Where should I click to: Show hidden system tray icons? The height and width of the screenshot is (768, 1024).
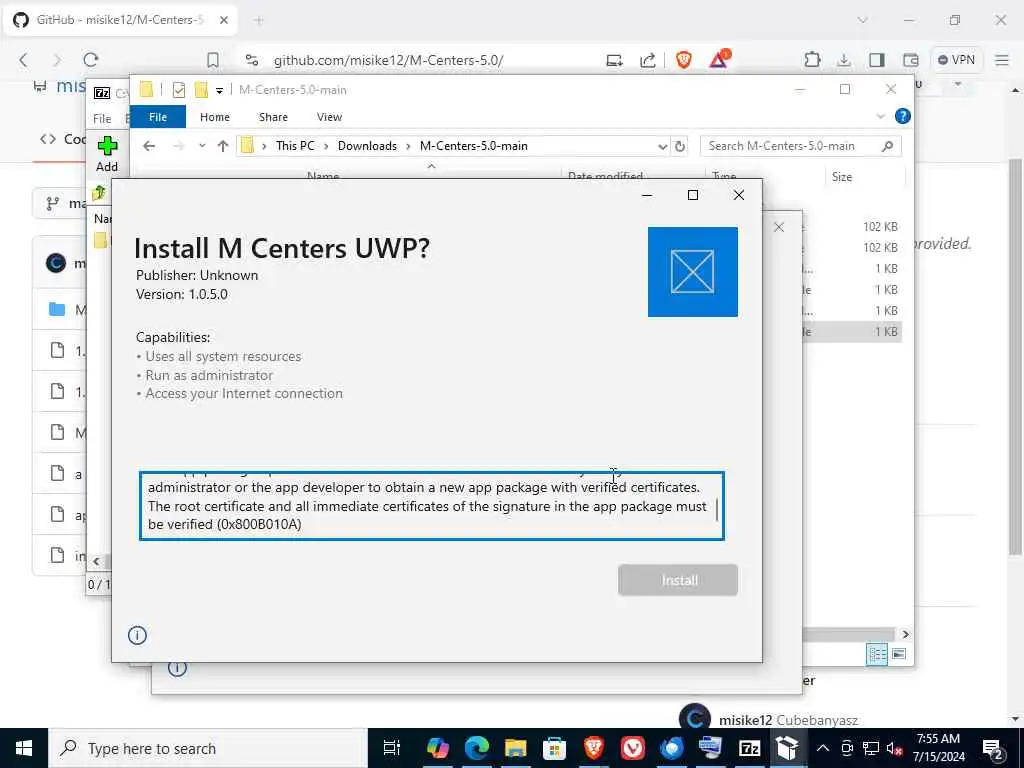click(823, 748)
